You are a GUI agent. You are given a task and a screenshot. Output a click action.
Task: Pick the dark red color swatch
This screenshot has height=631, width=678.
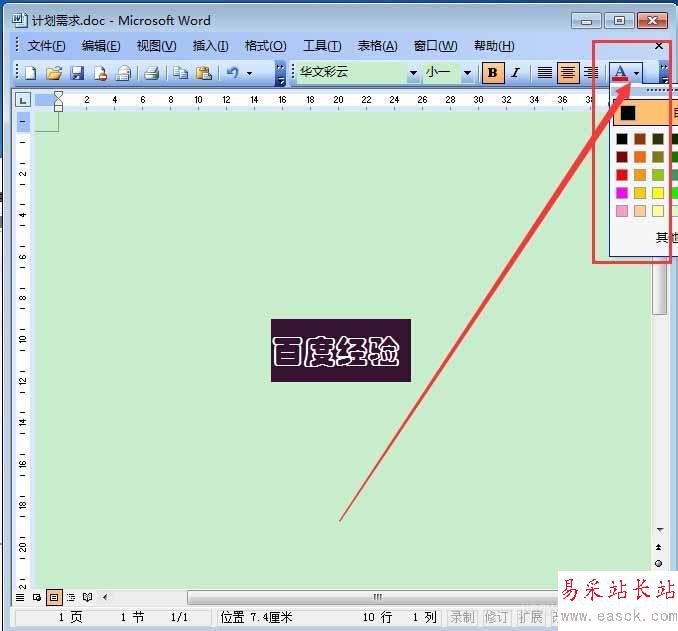pos(622,157)
